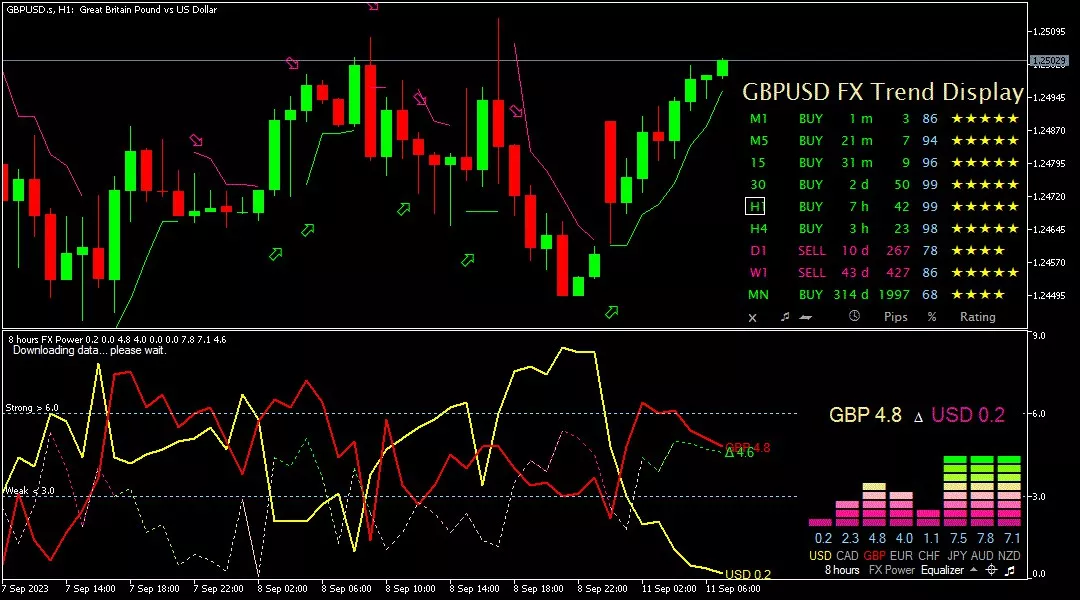Click the trend line icon beside the music note

click(x=805, y=317)
